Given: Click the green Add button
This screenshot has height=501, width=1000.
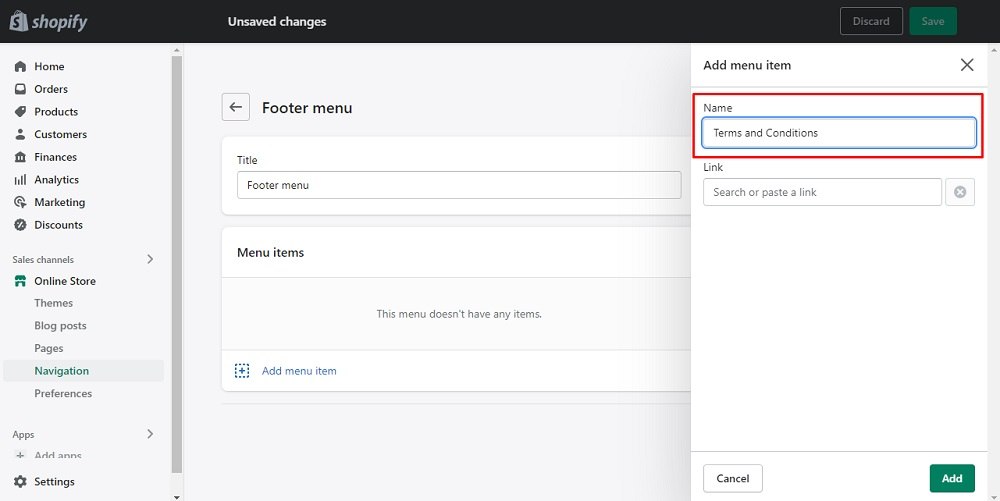Looking at the screenshot, I should coord(952,478).
